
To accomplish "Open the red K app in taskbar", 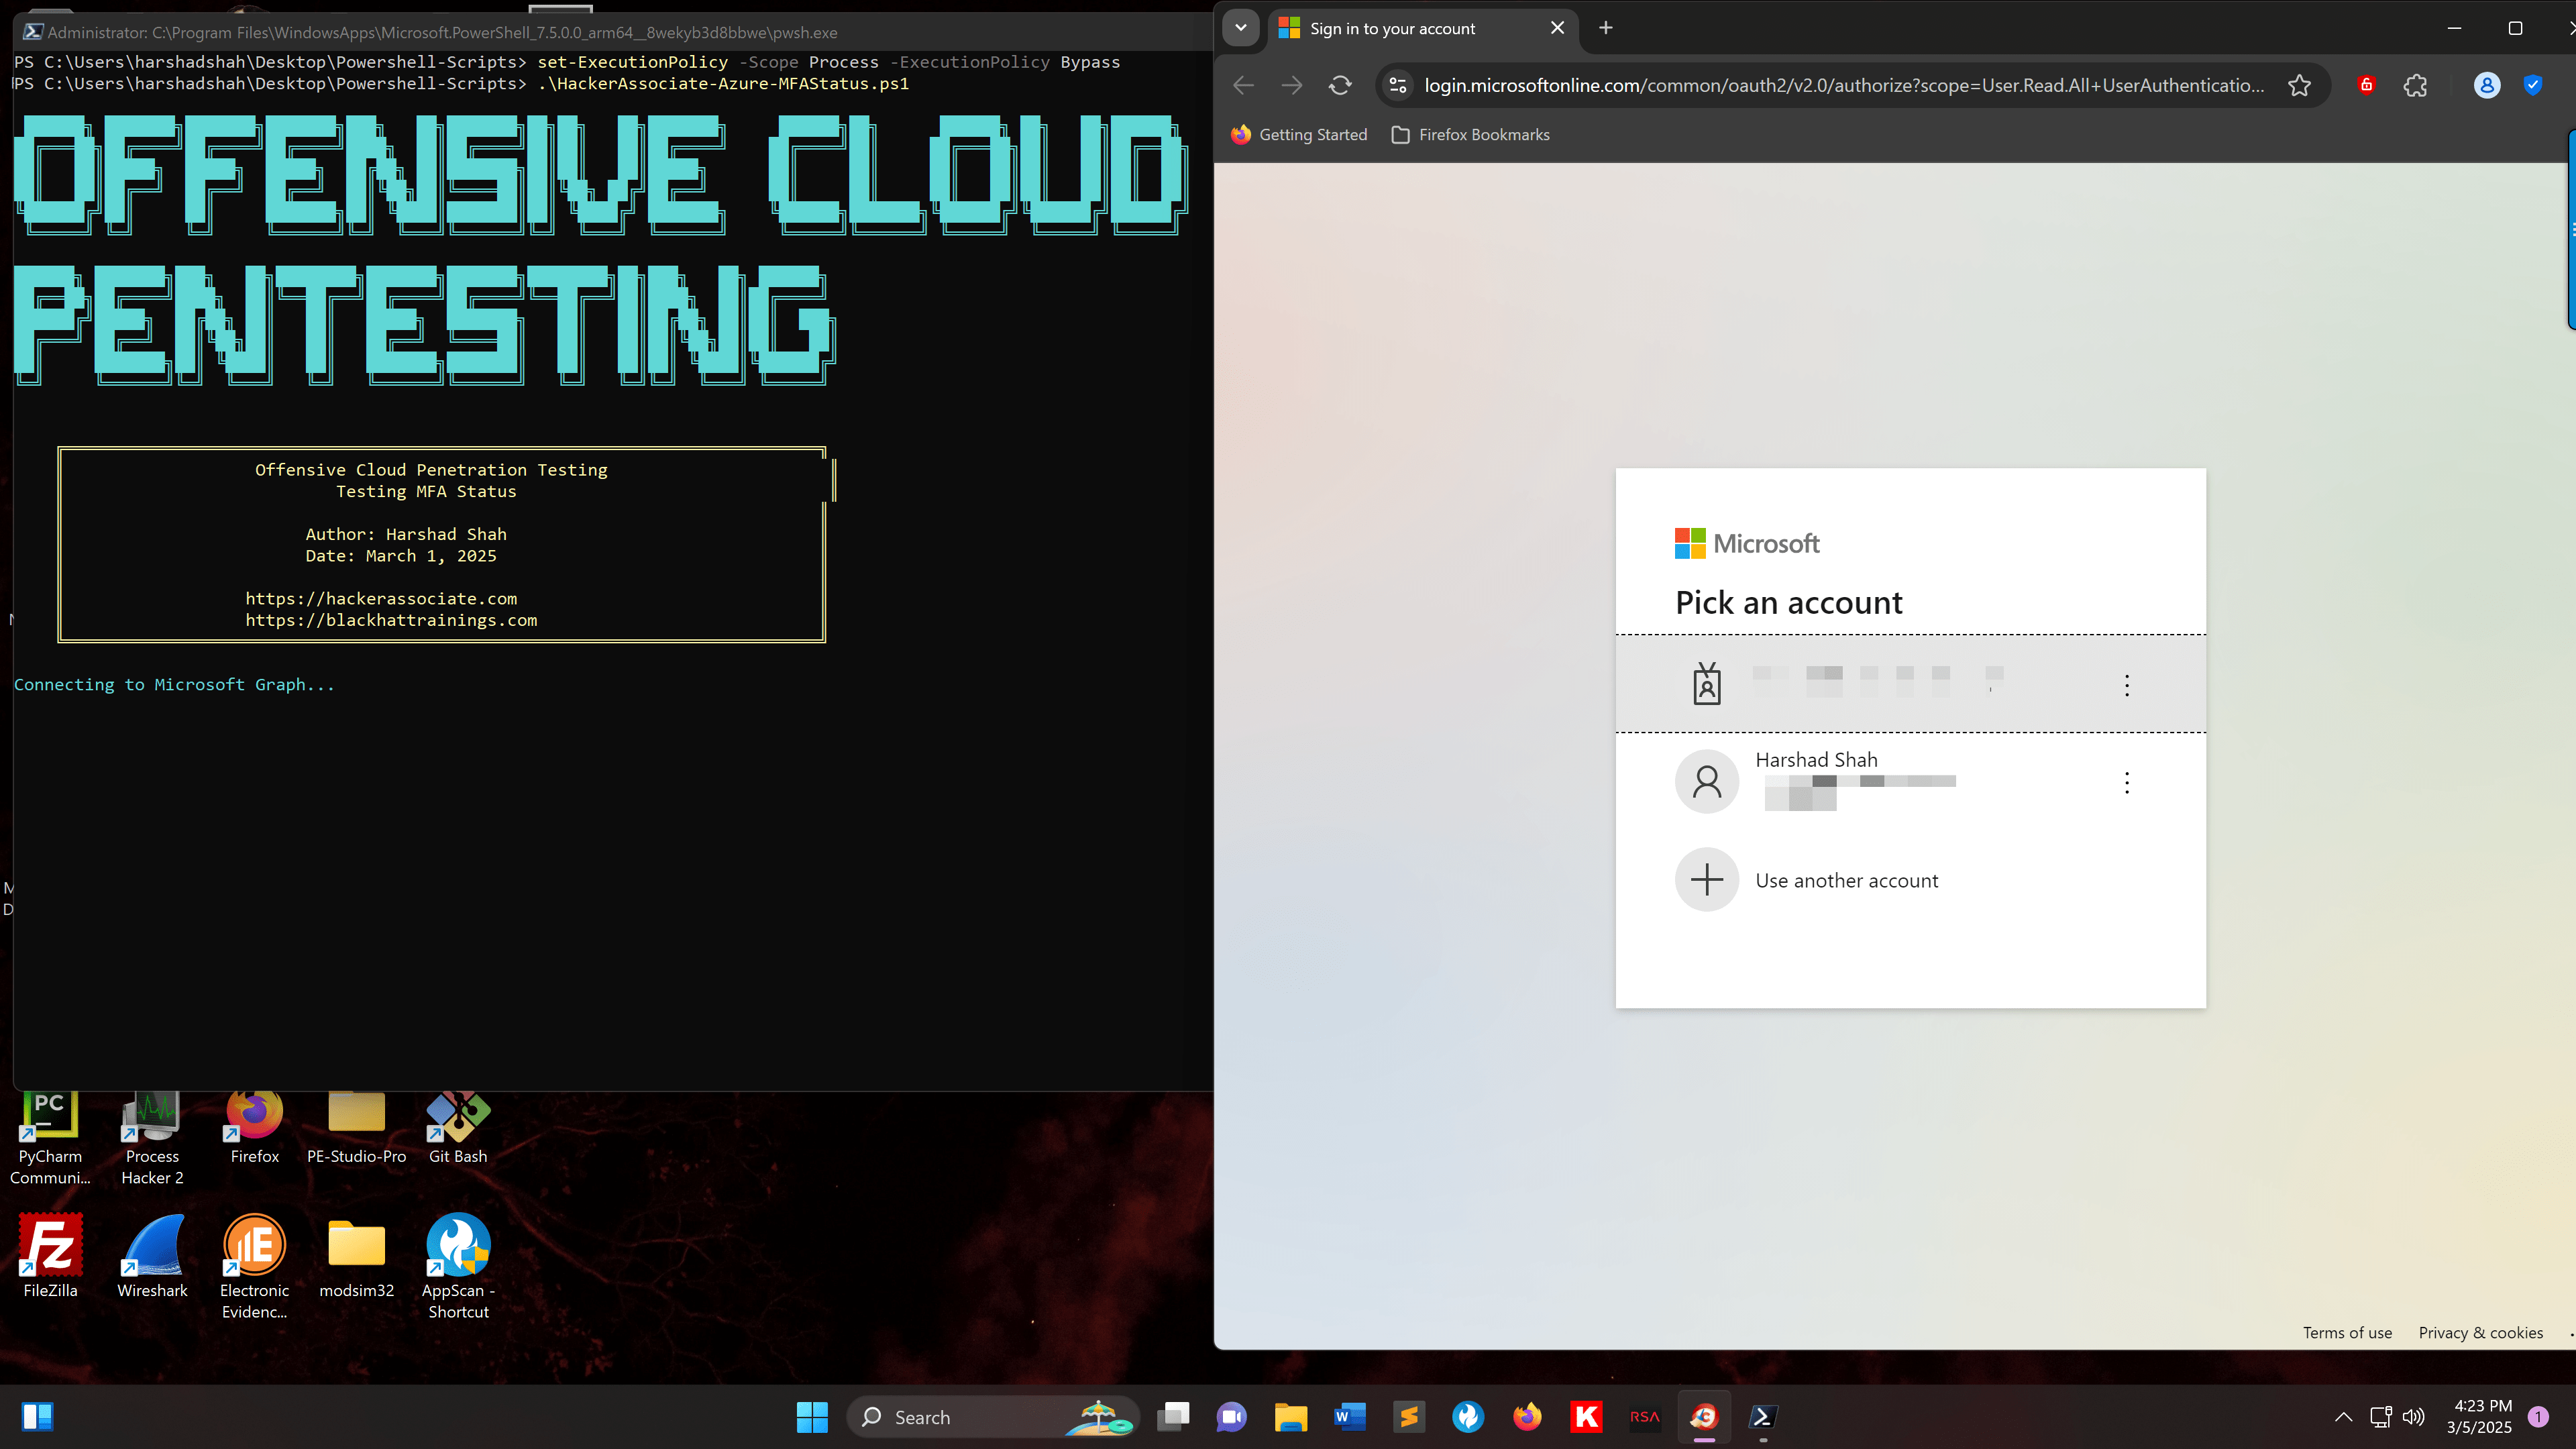I will coord(1586,1417).
